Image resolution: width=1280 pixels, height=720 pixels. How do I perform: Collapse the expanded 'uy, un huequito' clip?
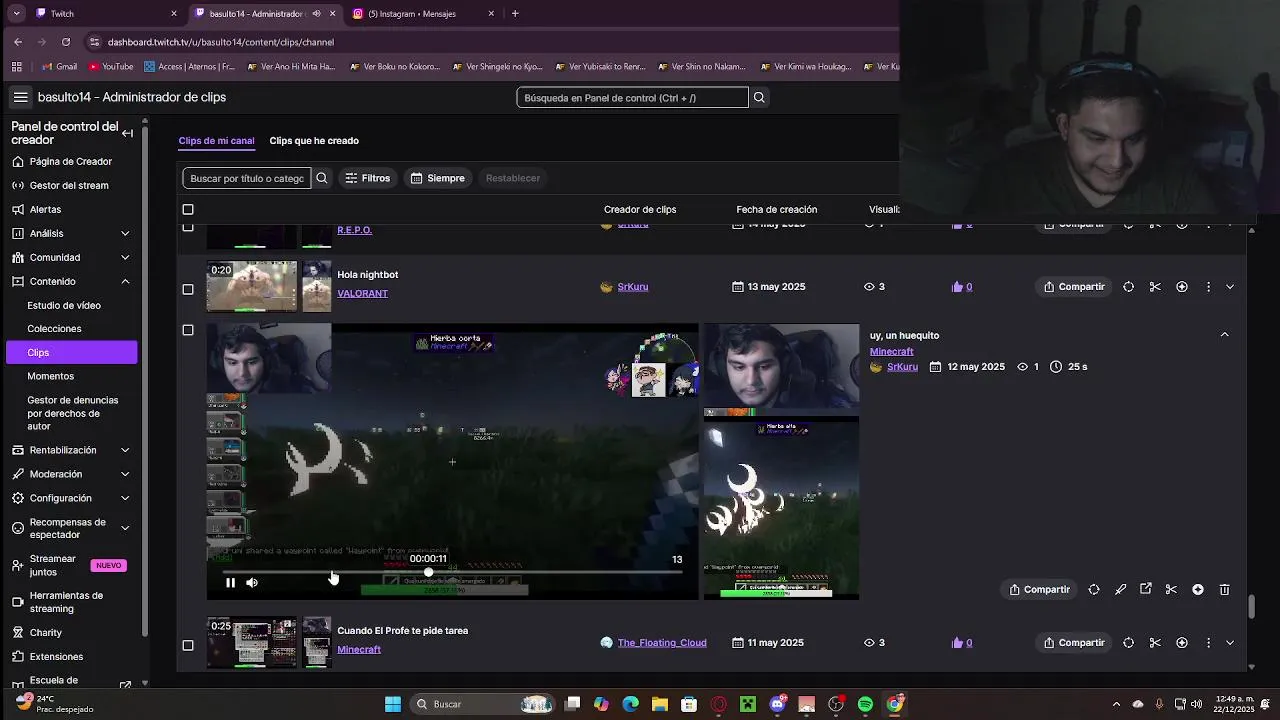coord(1224,335)
